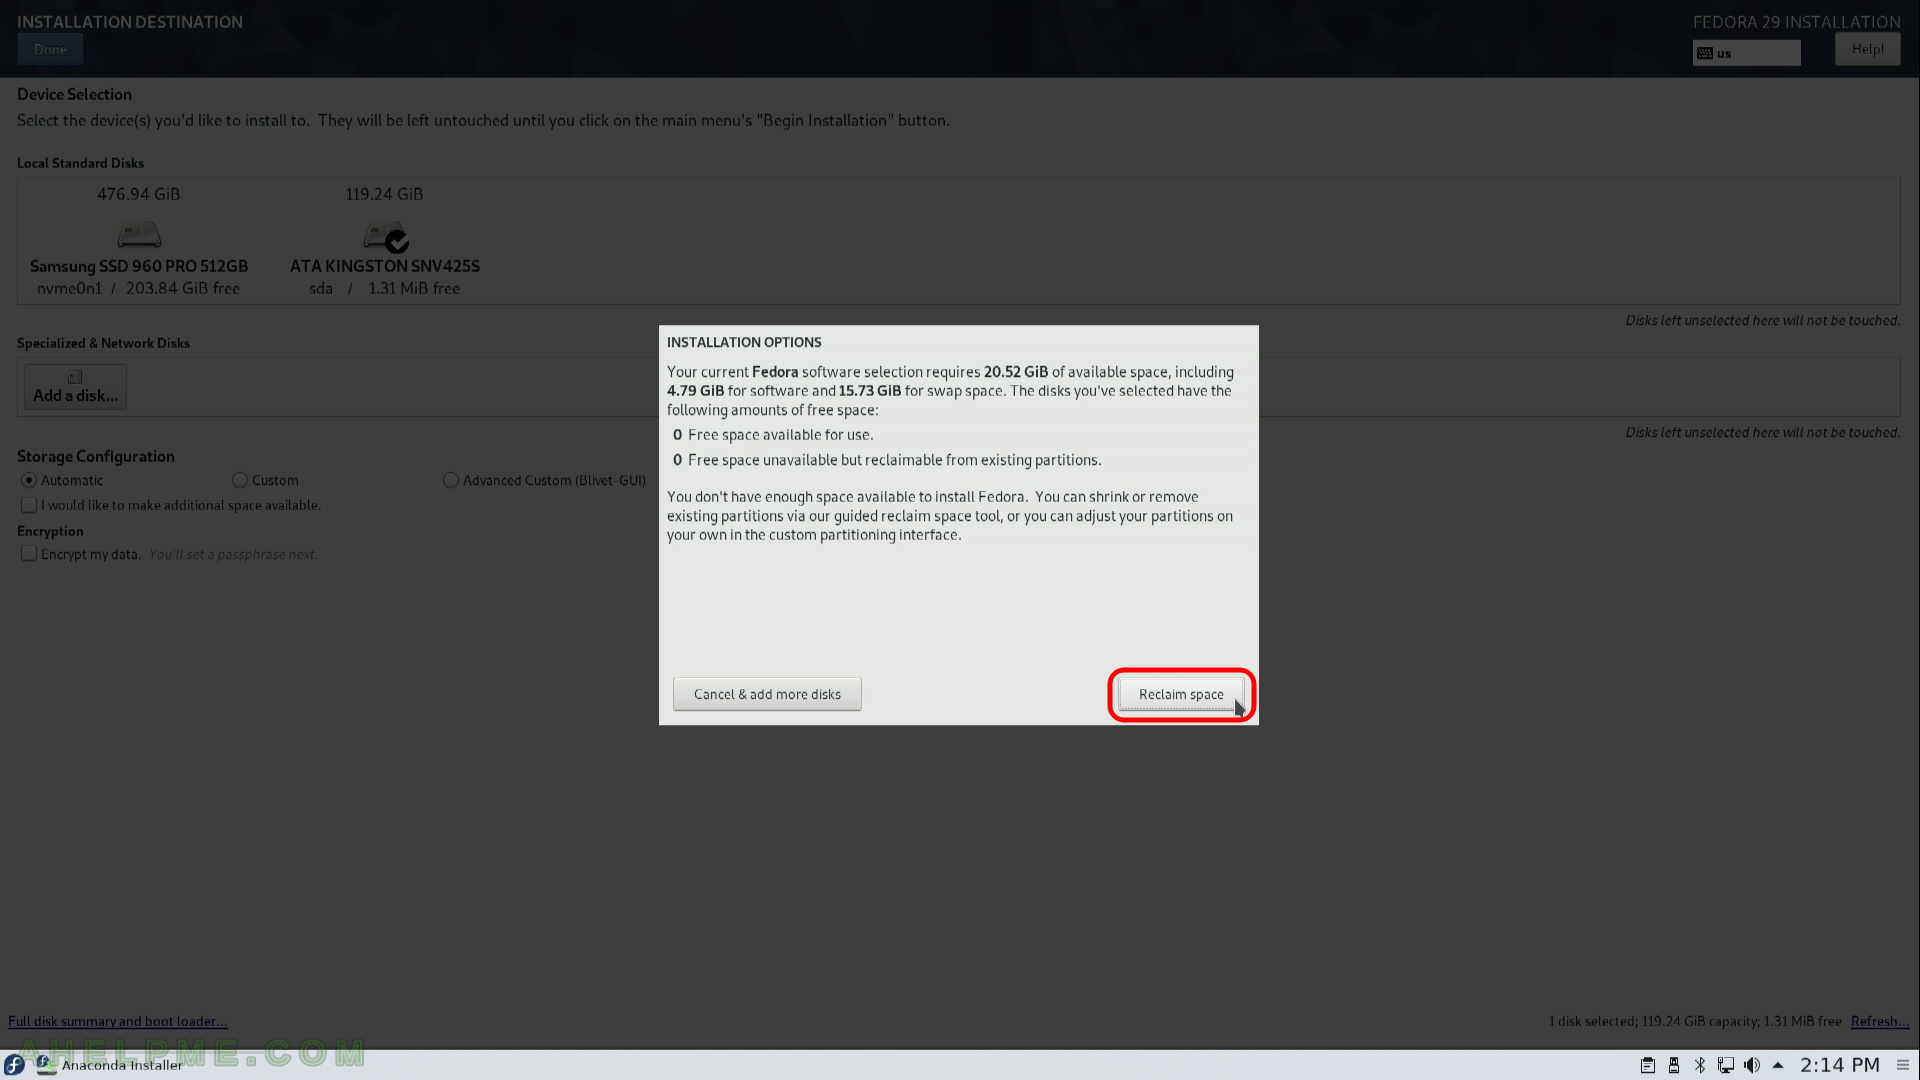
Task: Select Advanced Custom (Blivet-GUI) radio
Action: click(451, 480)
